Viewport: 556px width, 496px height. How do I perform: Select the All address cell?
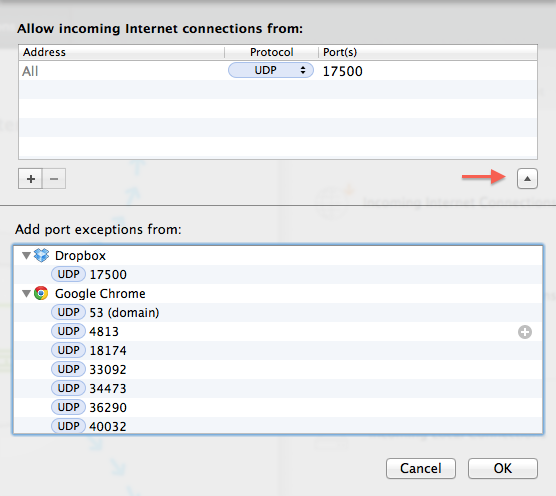122,71
